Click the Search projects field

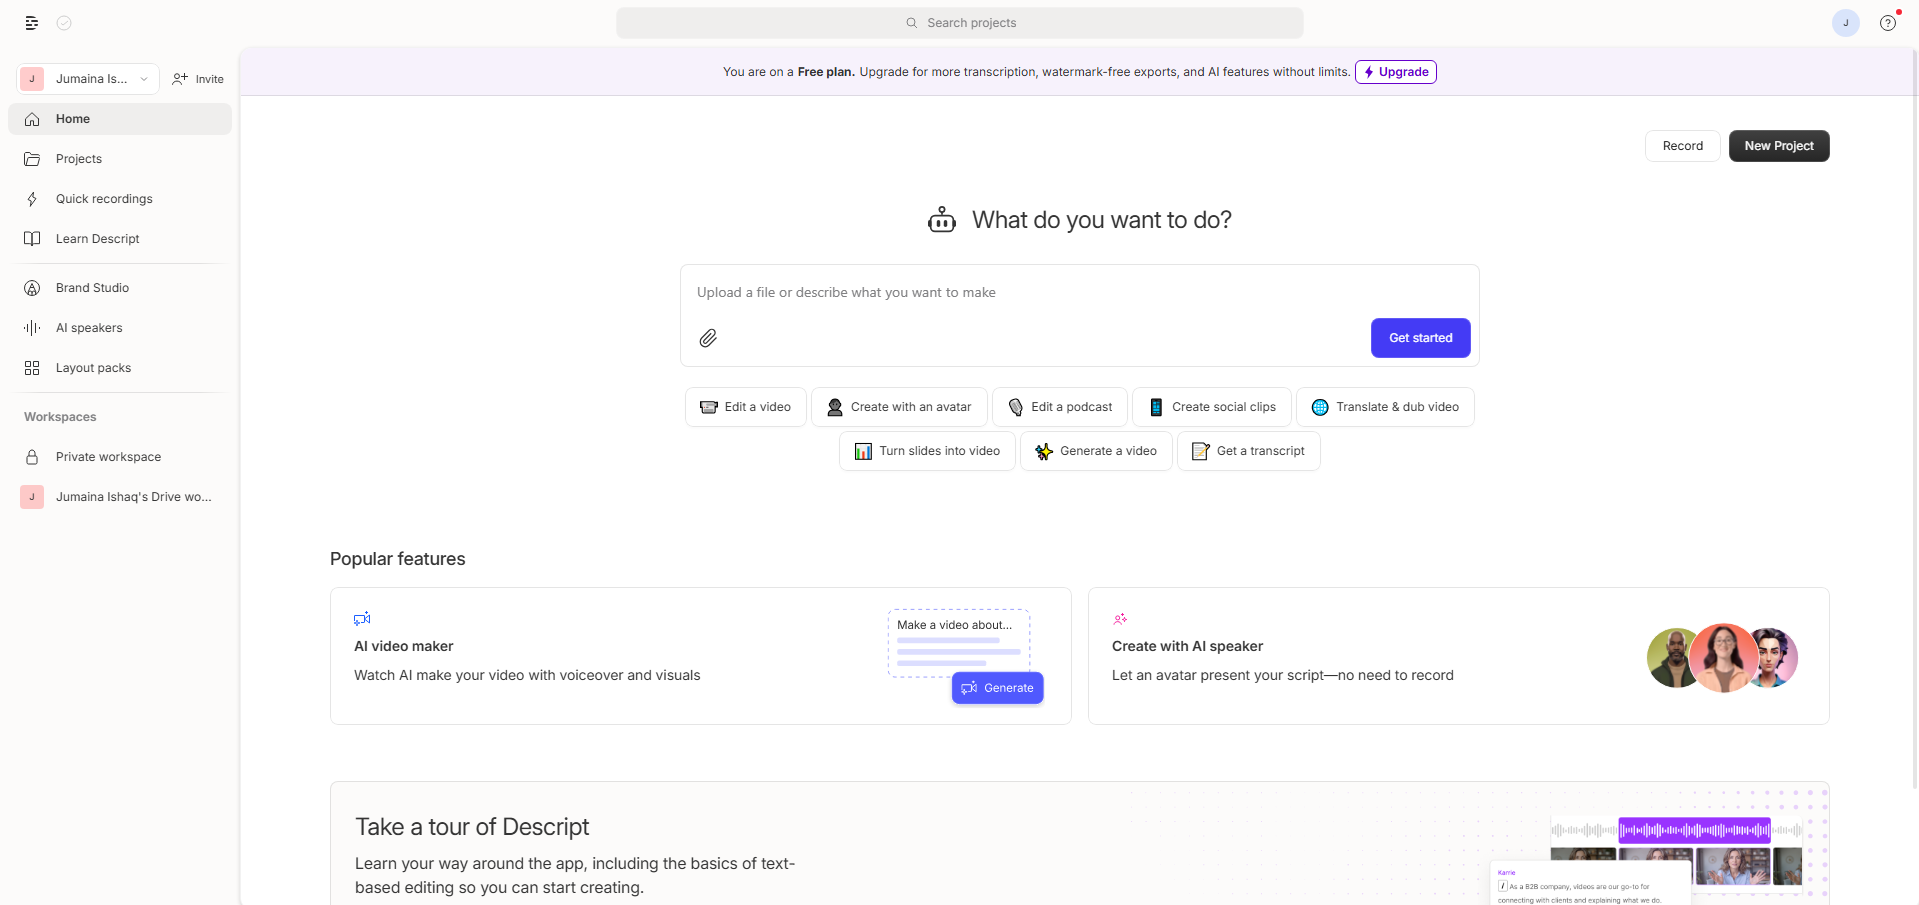(960, 22)
